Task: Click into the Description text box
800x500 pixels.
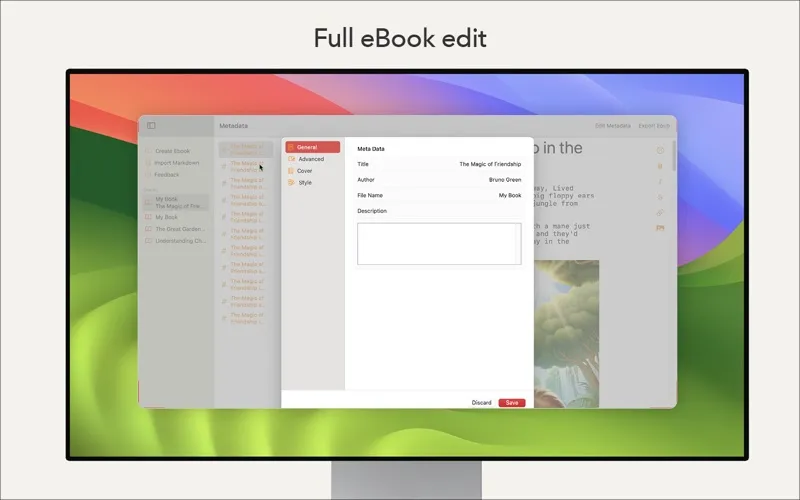Action: coord(439,244)
